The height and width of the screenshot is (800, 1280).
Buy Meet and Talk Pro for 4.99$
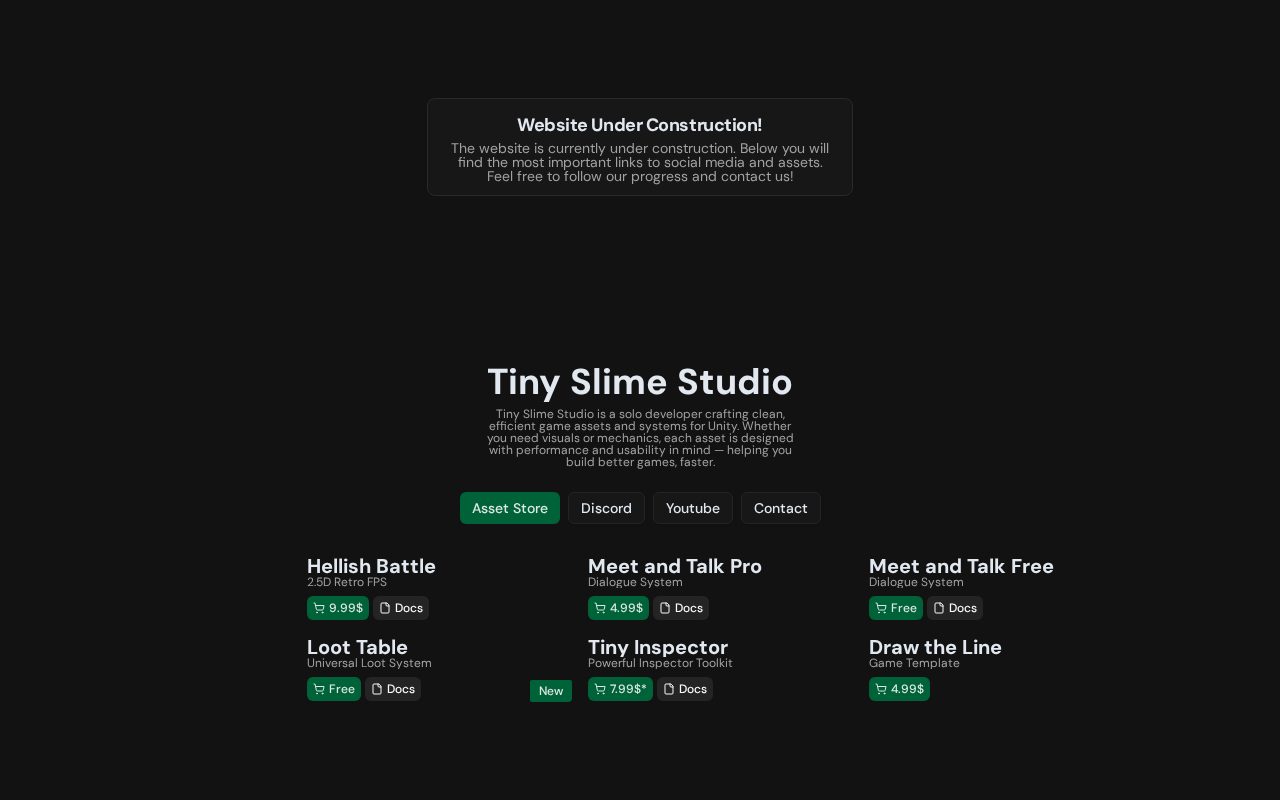pyautogui.click(x=618, y=608)
